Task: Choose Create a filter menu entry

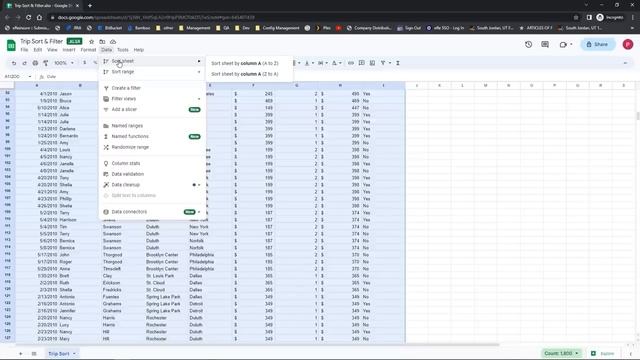Action: click(152, 88)
